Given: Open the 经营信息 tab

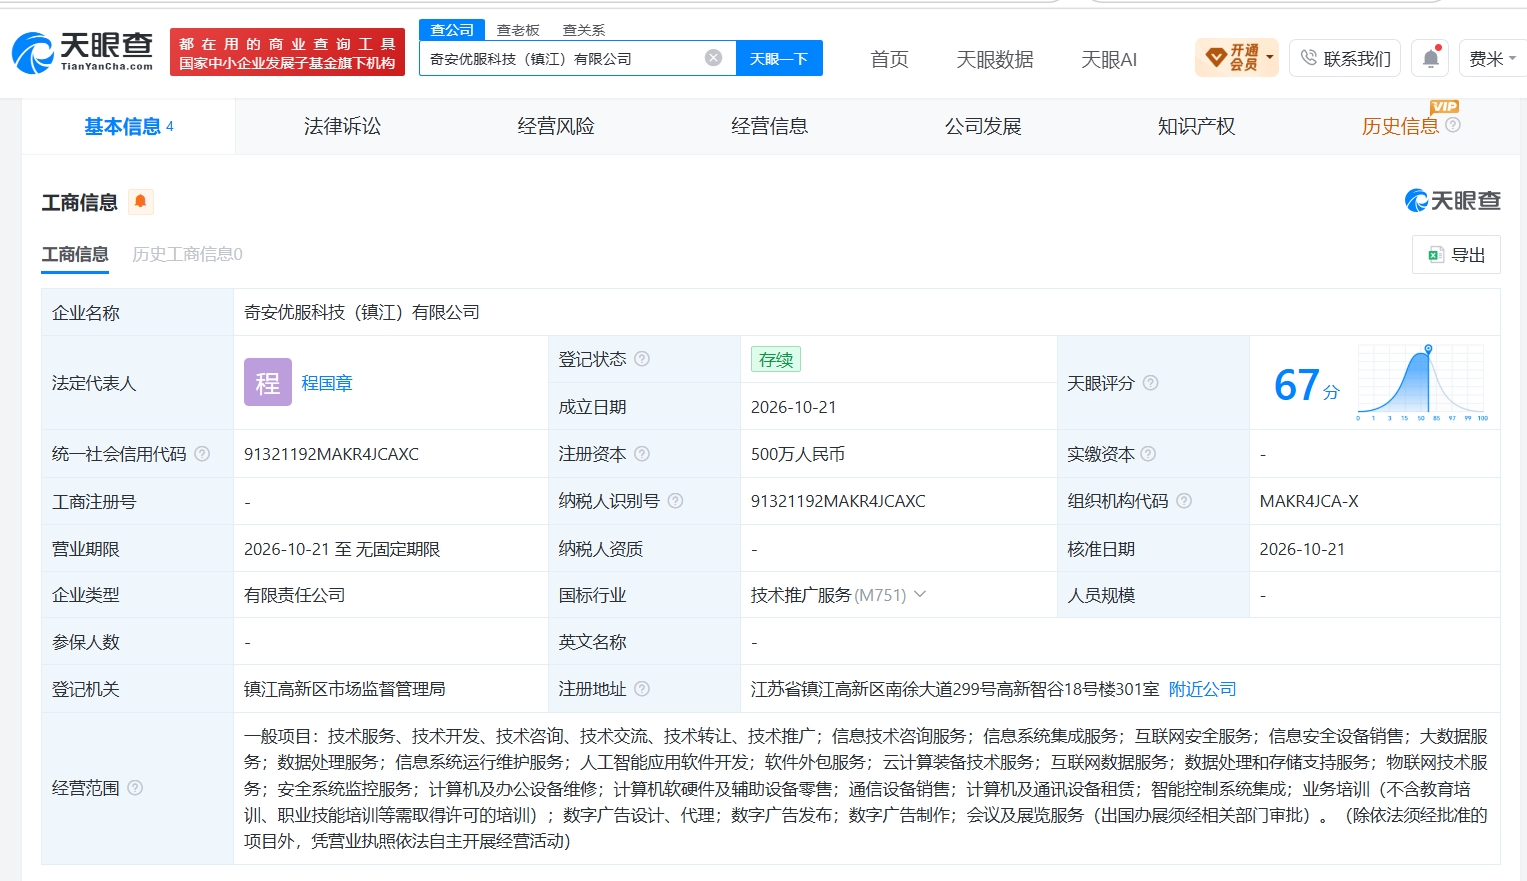Looking at the screenshot, I should (x=770, y=126).
